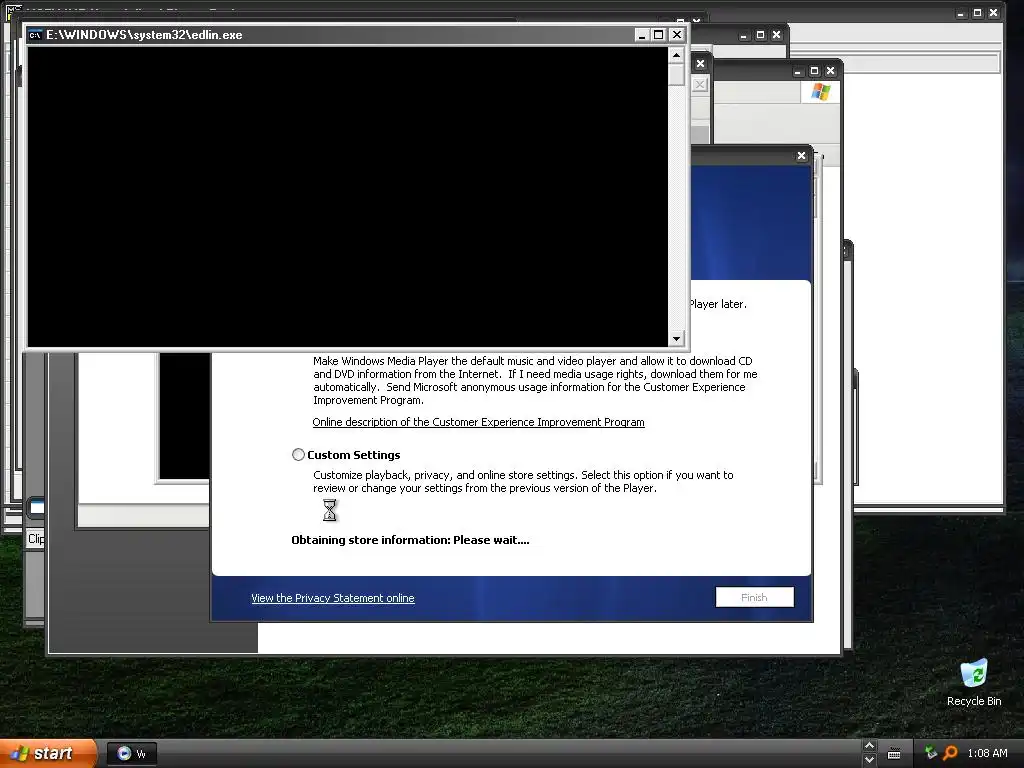Screen dimensions: 1024x768
Task: Close the Windows Media Player setup dialog
Action: [801, 155]
